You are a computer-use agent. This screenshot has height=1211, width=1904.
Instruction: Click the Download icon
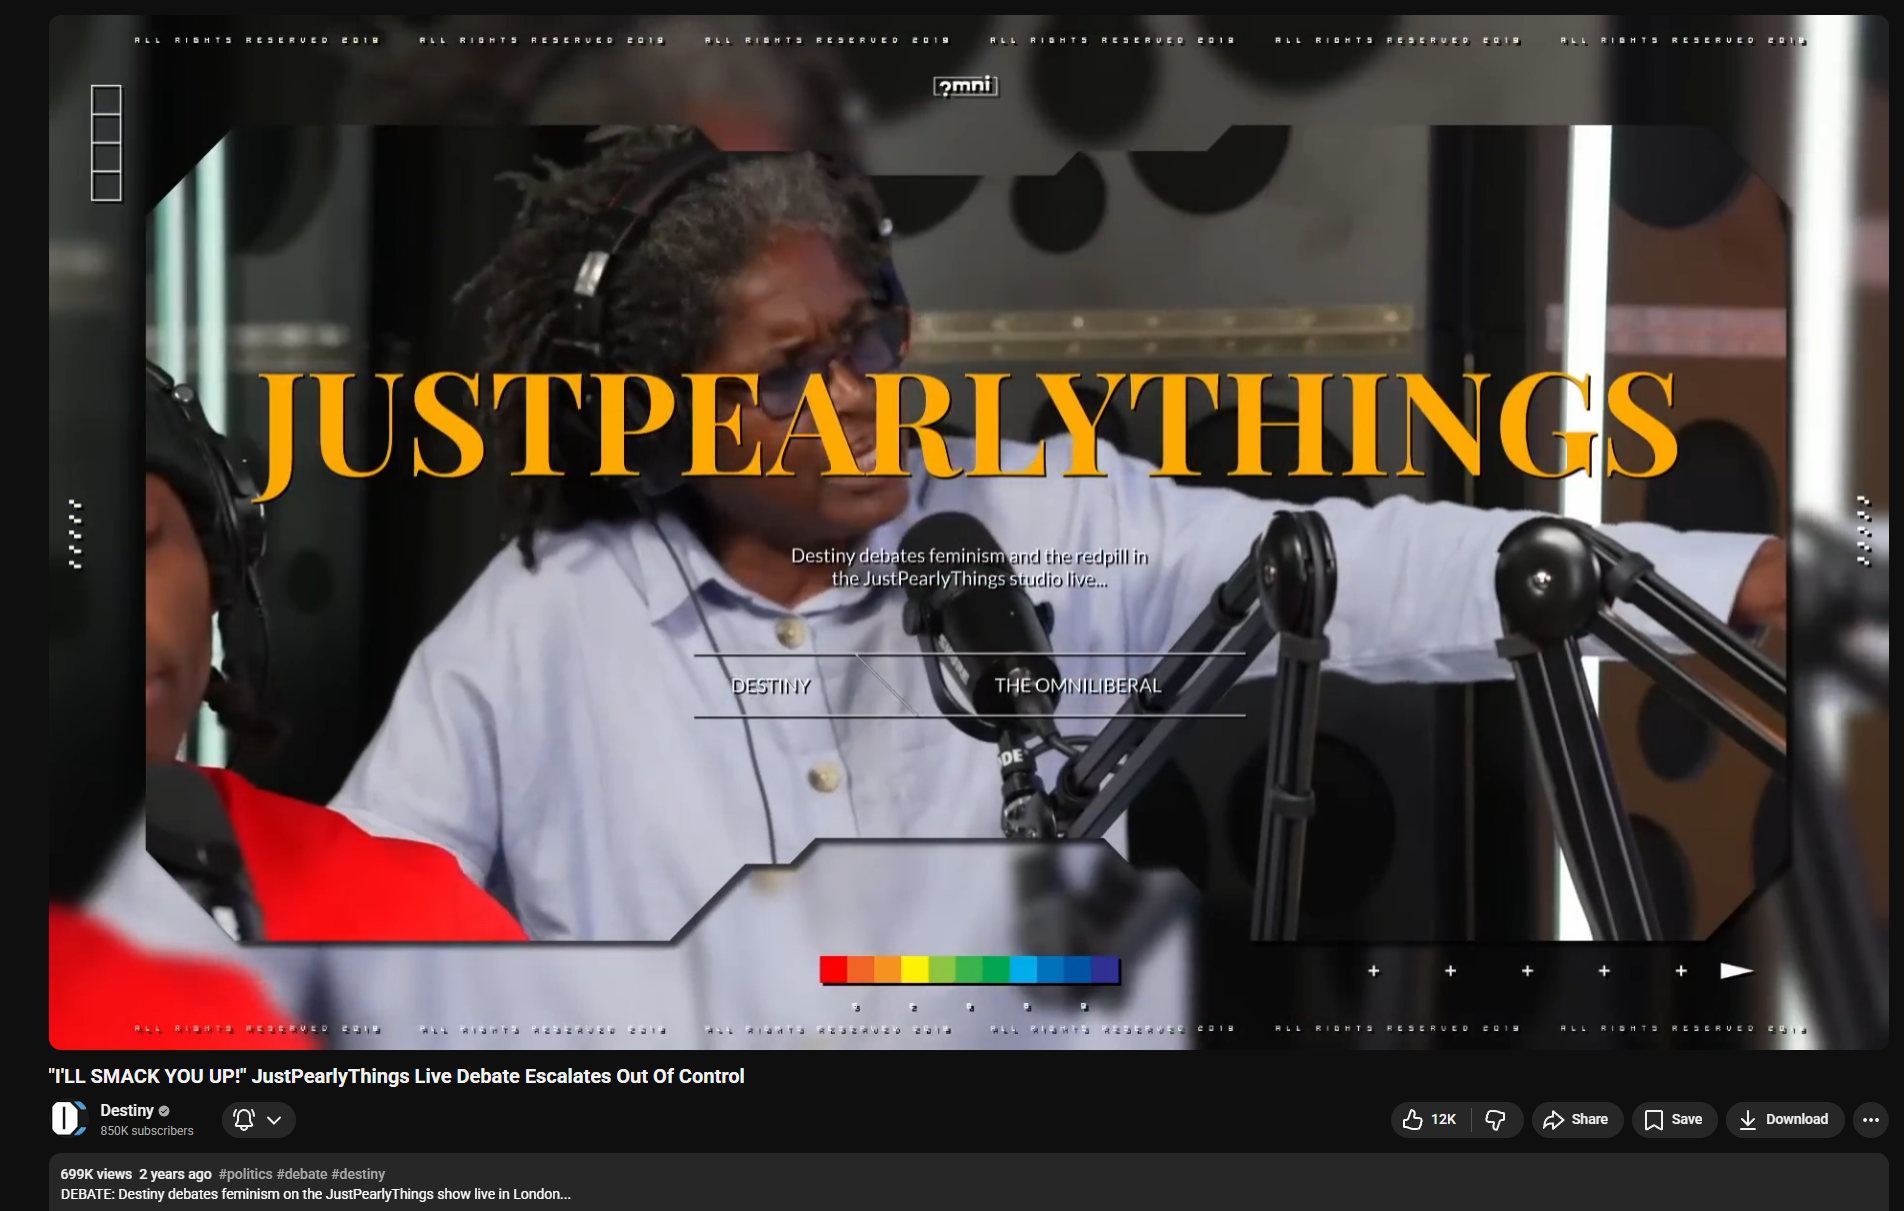pos(1747,1119)
